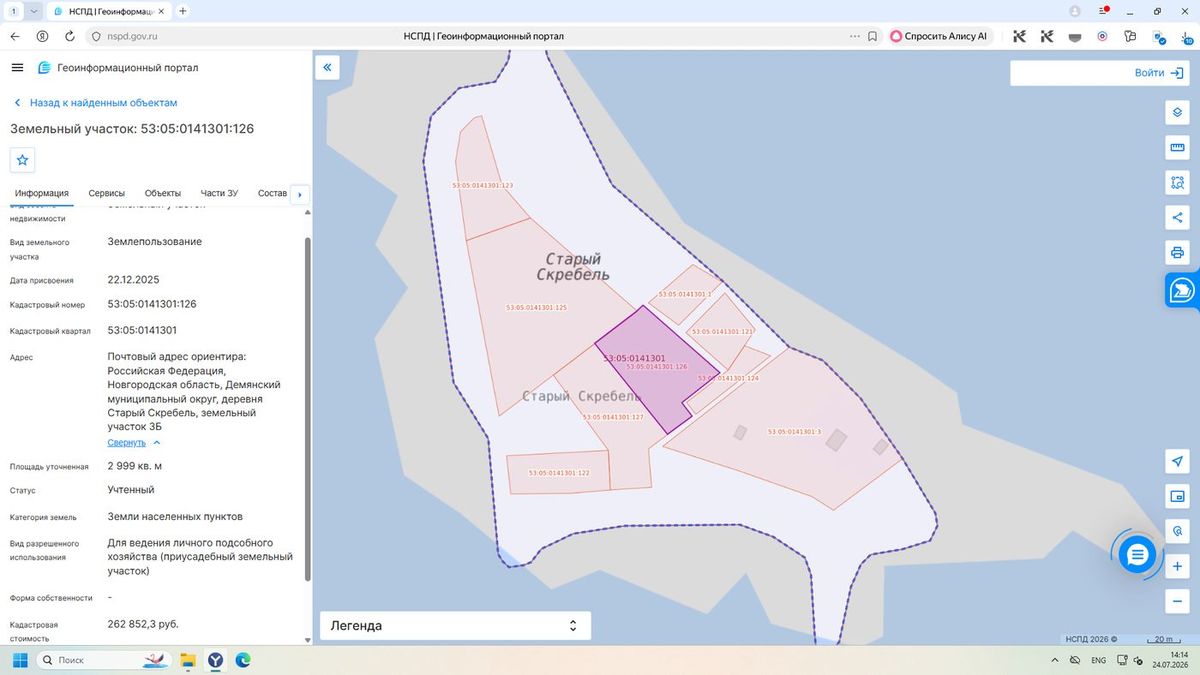The height and width of the screenshot is (675, 1200).
Task: Open browser page actions three-dots menu
Action: pos(854,36)
